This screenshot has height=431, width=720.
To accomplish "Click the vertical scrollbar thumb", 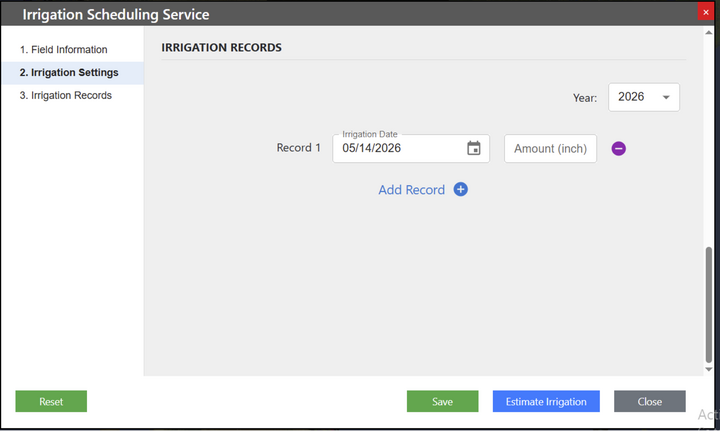I will [x=709, y=305].
